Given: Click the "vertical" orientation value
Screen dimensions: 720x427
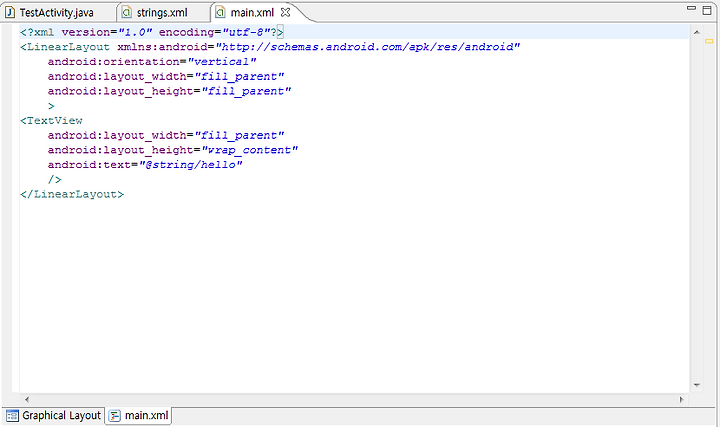Looking at the screenshot, I should click(x=222, y=62).
